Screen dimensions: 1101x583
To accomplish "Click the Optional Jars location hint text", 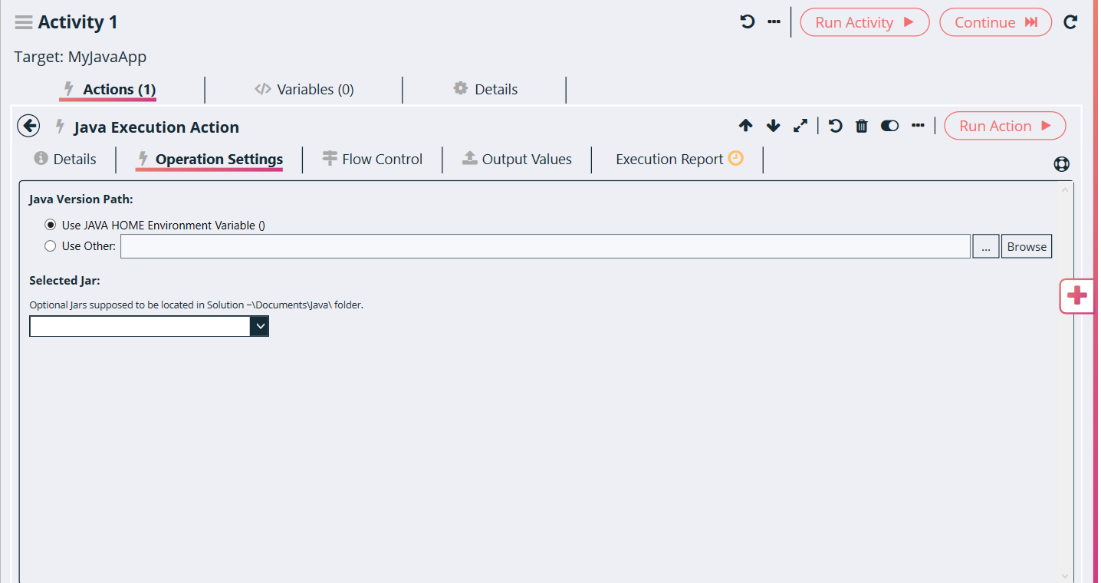I will coord(197,305).
